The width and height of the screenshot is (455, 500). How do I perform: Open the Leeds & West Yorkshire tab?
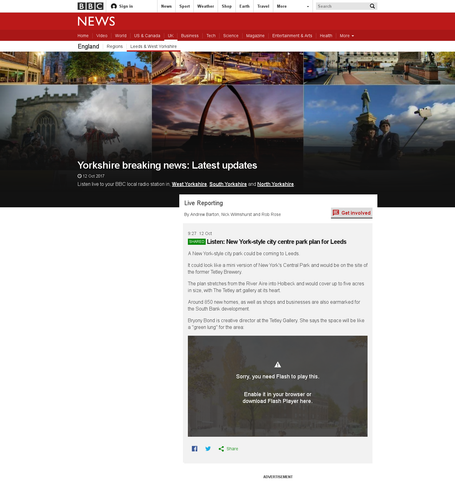(x=153, y=46)
